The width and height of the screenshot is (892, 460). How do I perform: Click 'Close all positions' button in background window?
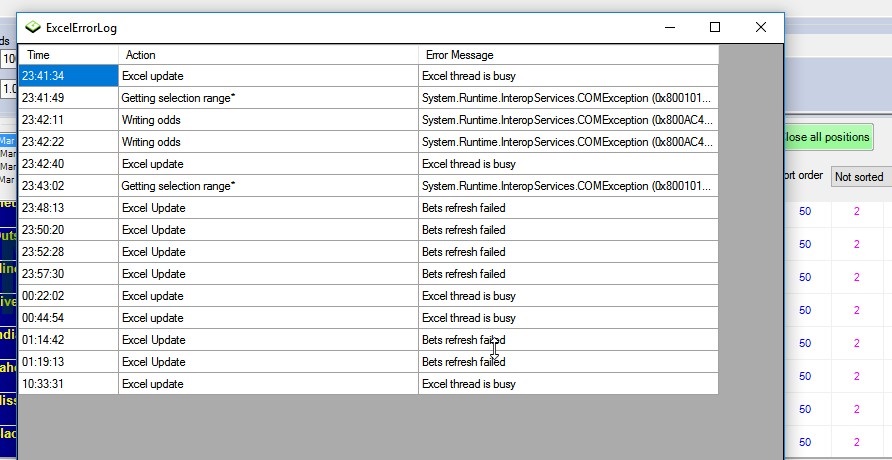pyautogui.click(x=829, y=137)
